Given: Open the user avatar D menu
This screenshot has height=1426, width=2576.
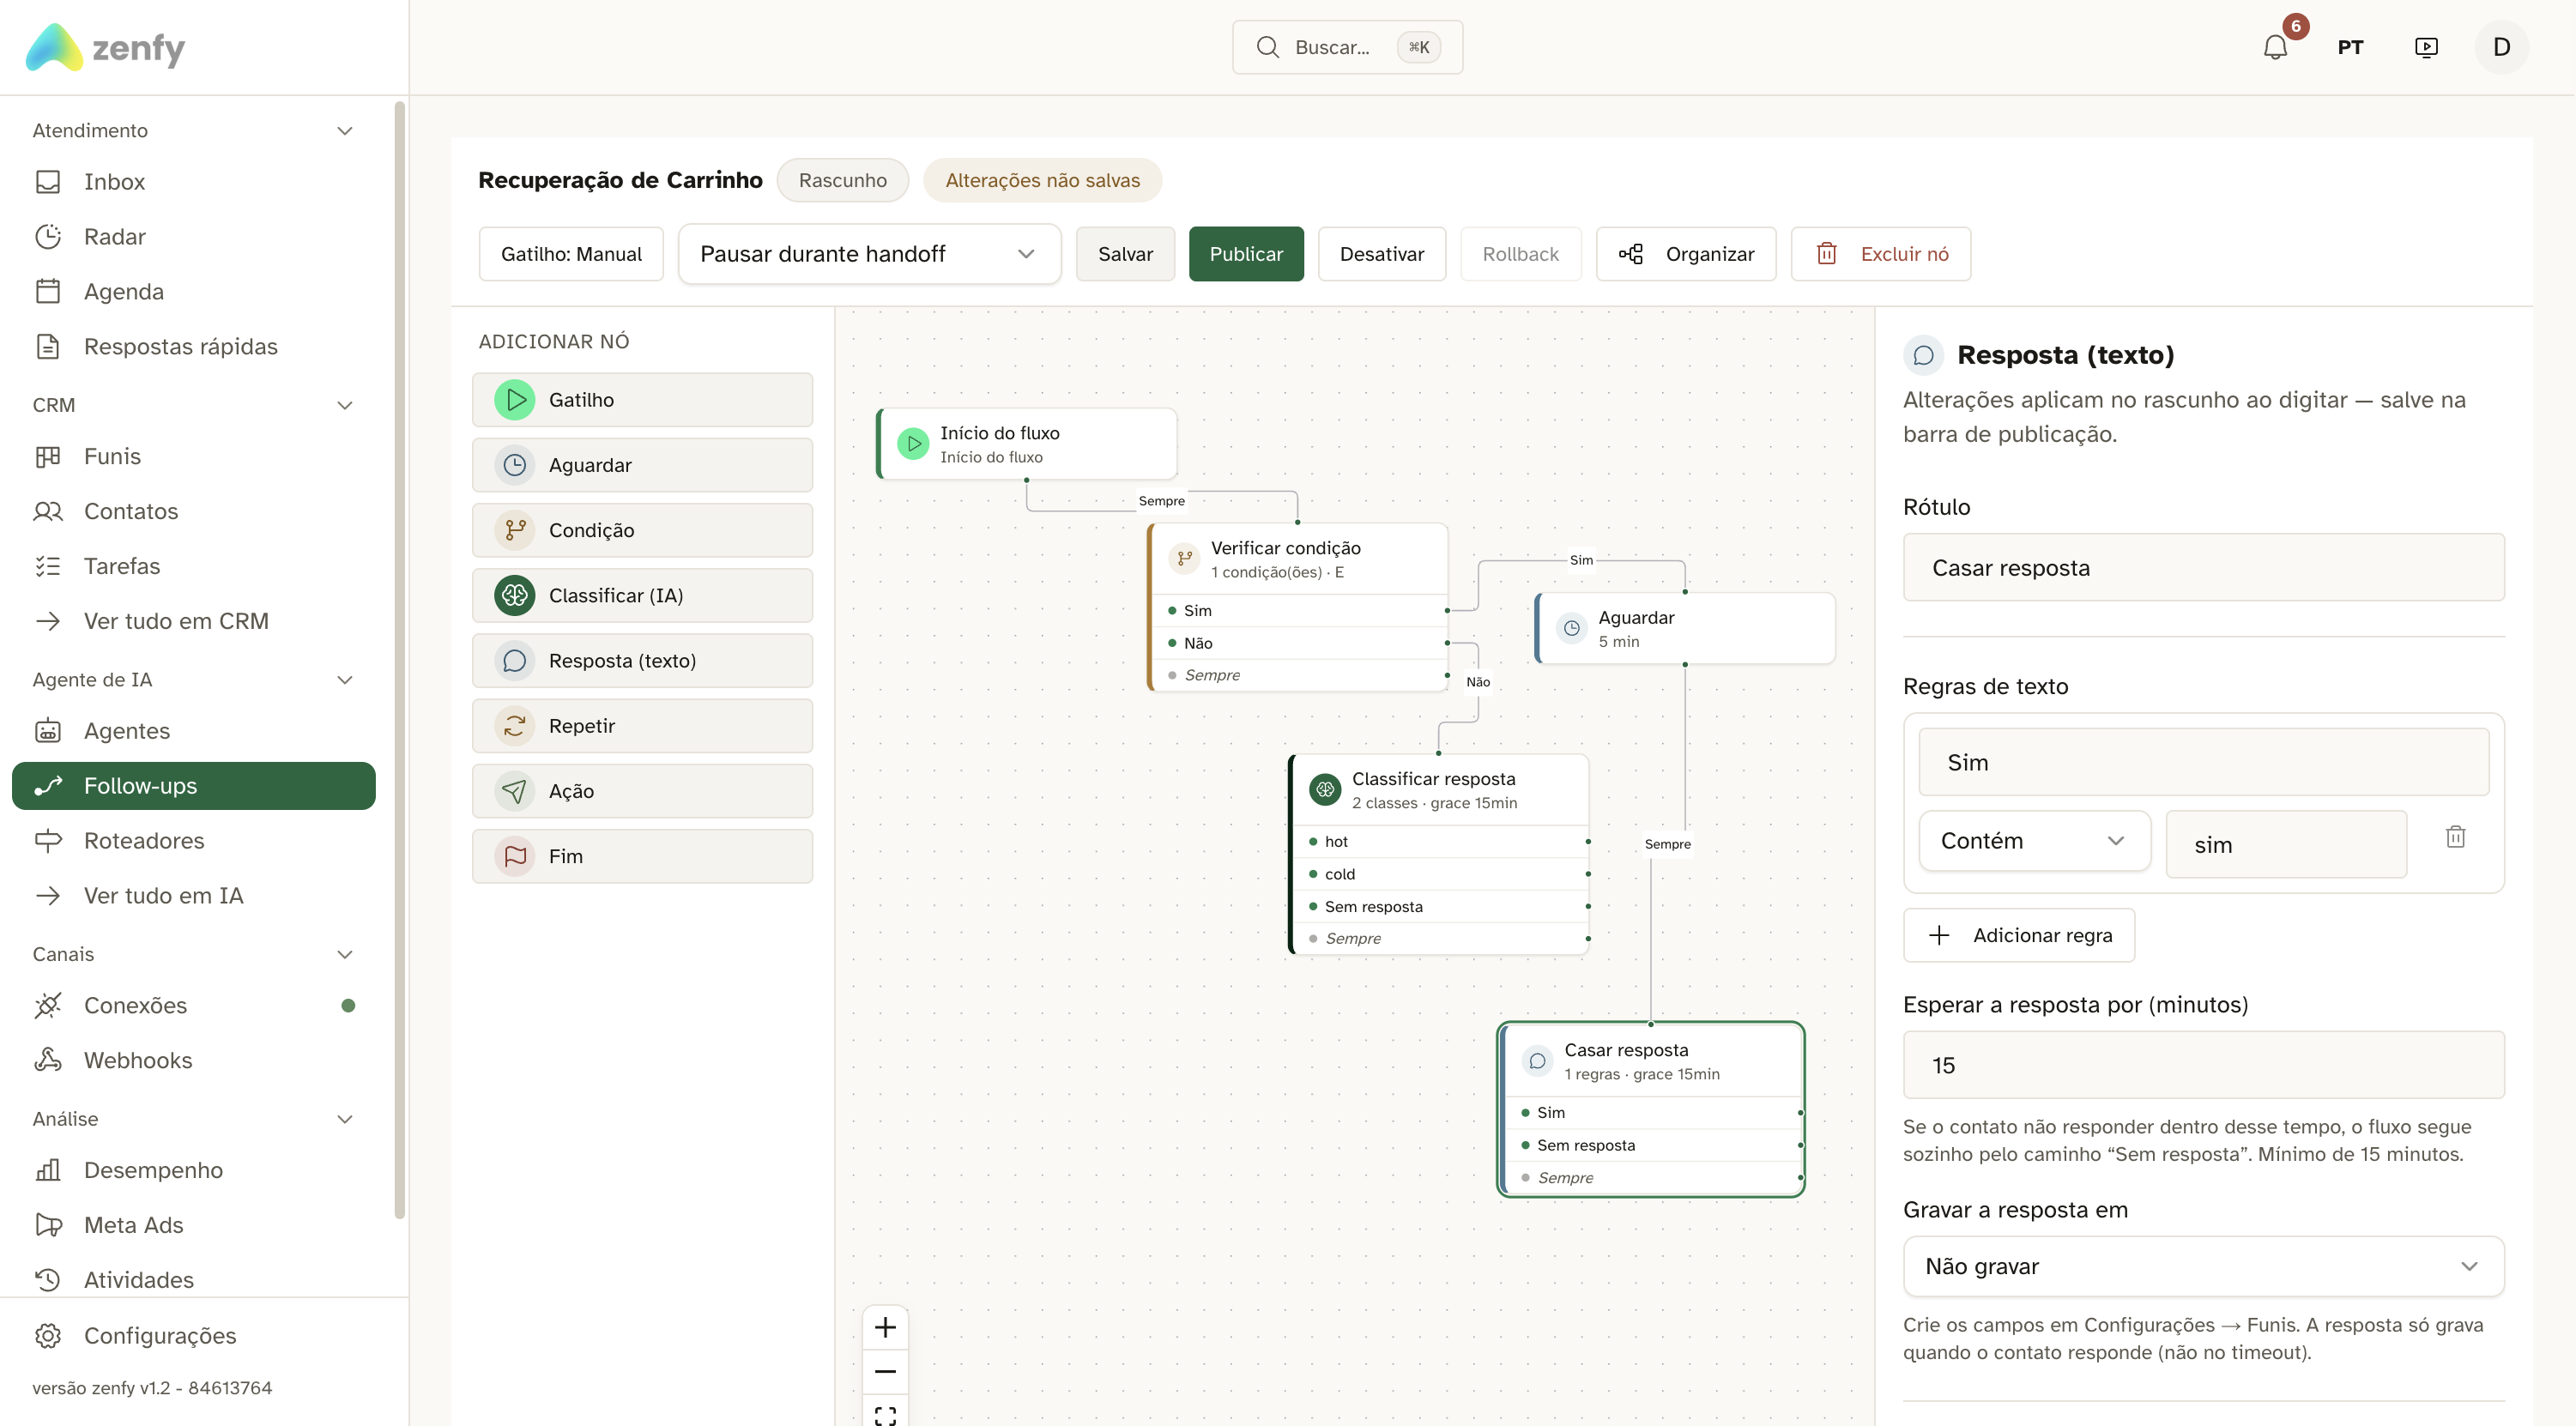Looking at the screenshot, I should click(x=2501, y=47).
